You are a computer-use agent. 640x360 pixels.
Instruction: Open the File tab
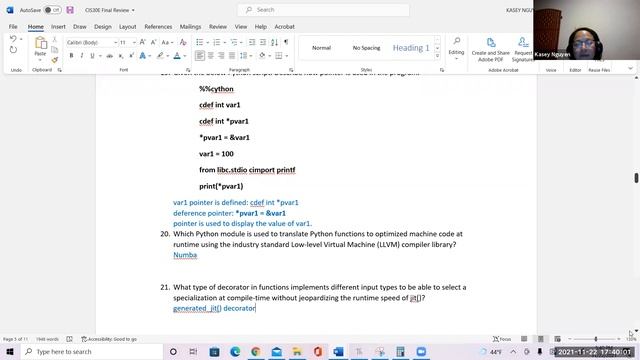point(13,27)
